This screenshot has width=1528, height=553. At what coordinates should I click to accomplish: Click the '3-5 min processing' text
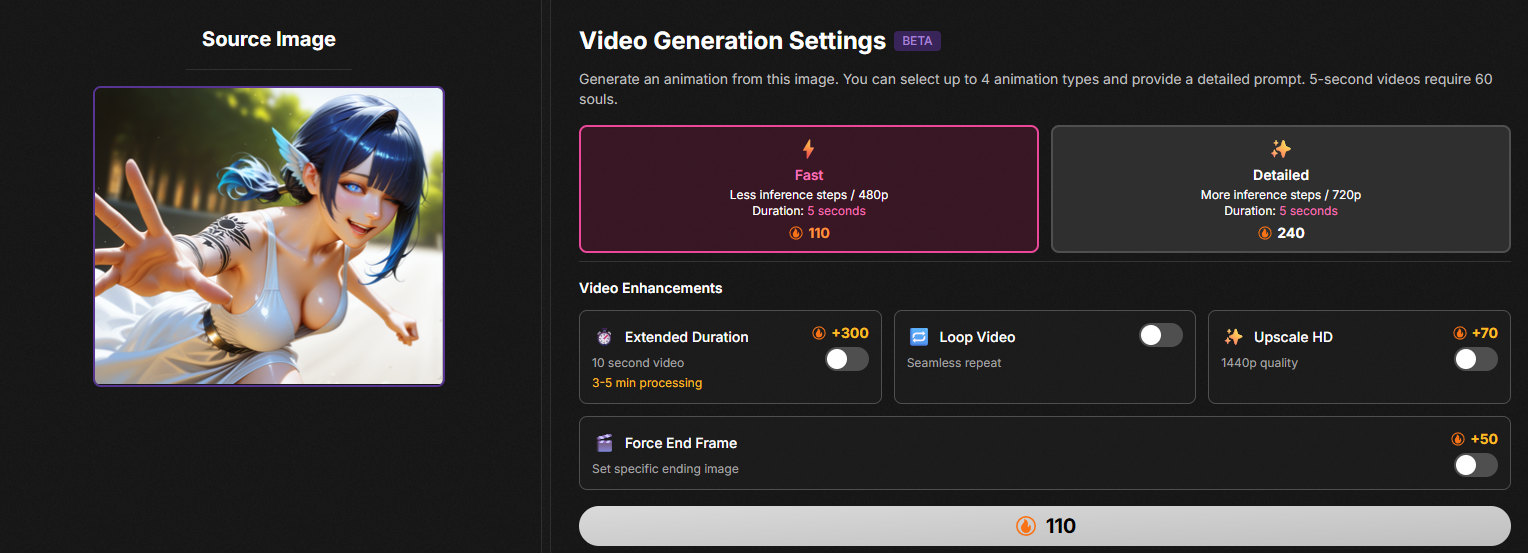[647, 383]
